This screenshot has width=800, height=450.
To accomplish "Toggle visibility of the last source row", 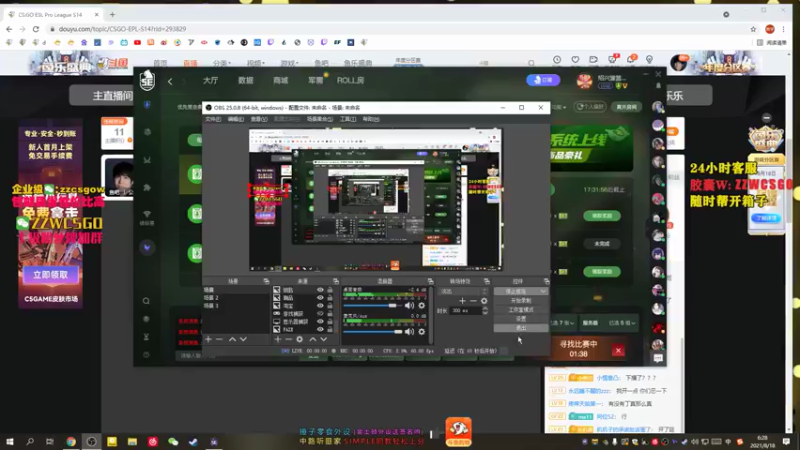I will 320,330.
